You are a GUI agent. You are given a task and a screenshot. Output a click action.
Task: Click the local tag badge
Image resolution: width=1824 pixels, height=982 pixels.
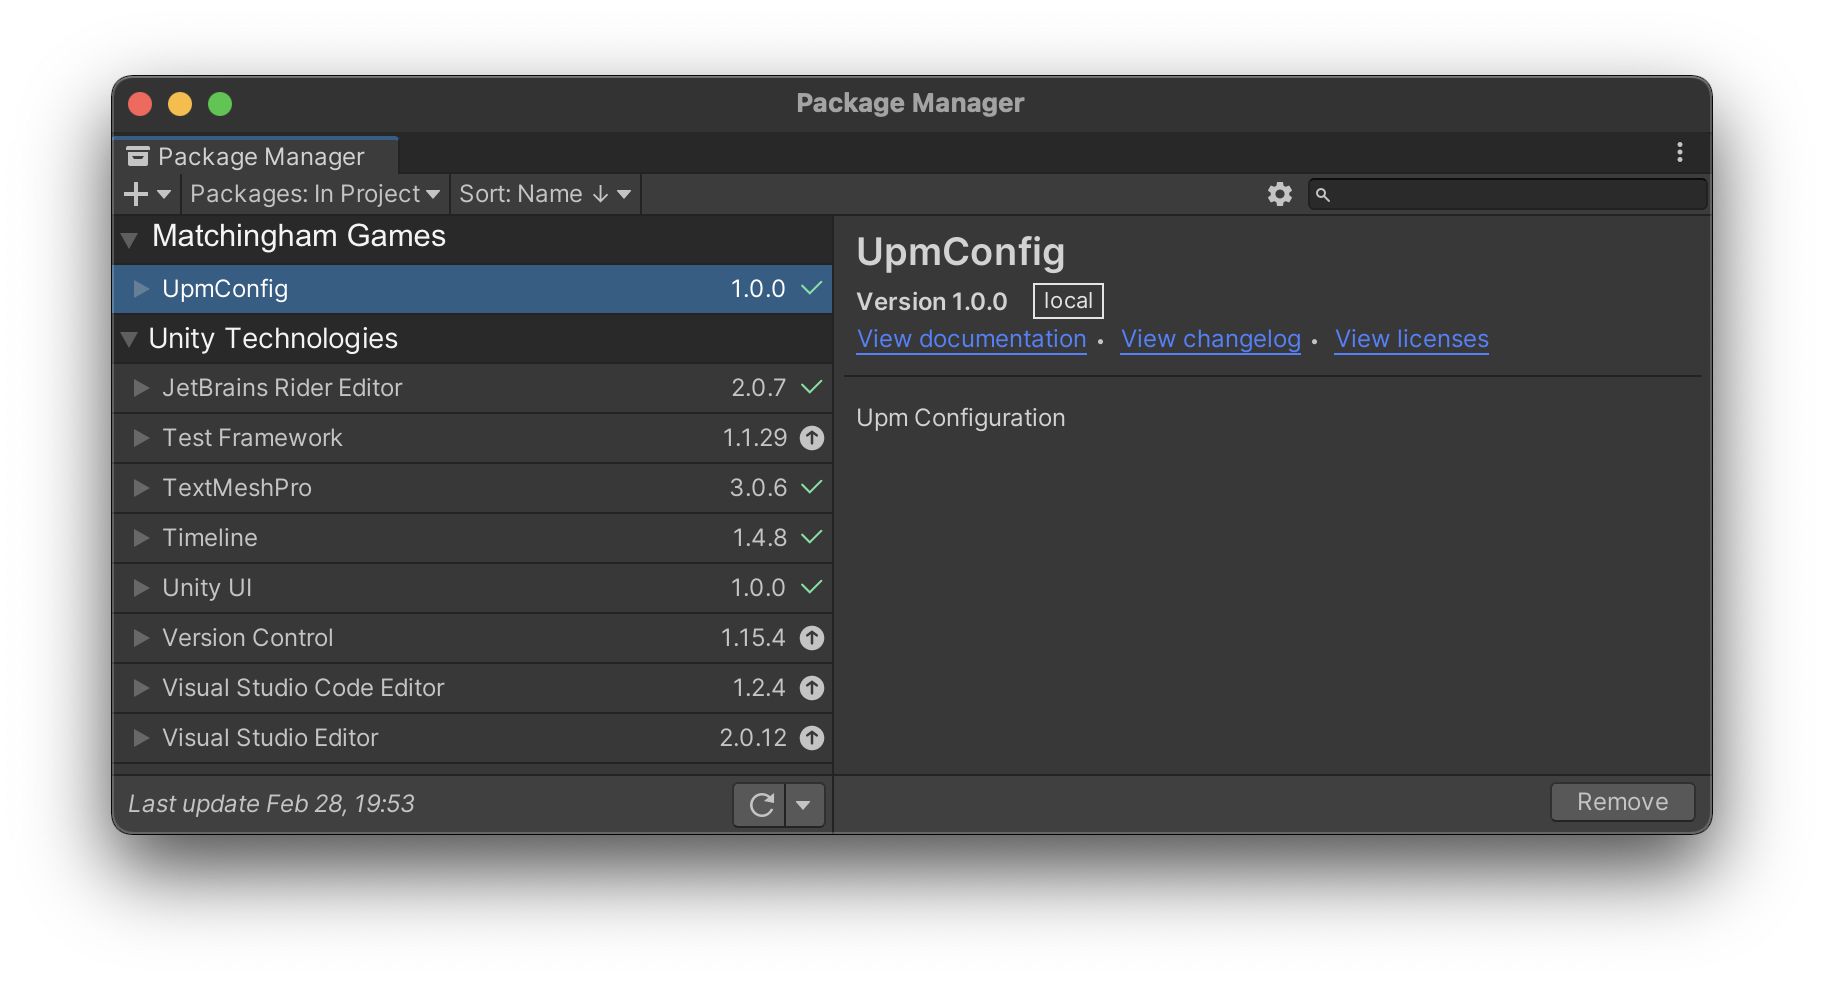(1068, 301)
